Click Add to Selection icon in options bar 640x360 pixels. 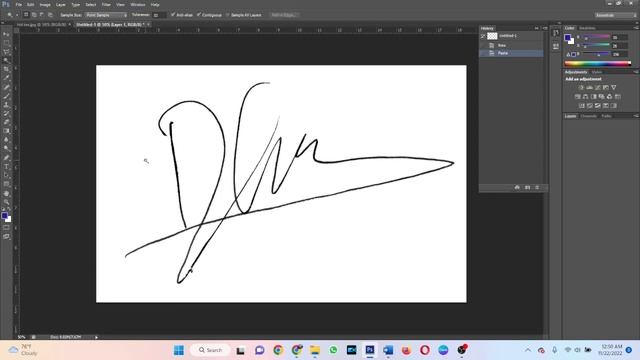[34, 15]
